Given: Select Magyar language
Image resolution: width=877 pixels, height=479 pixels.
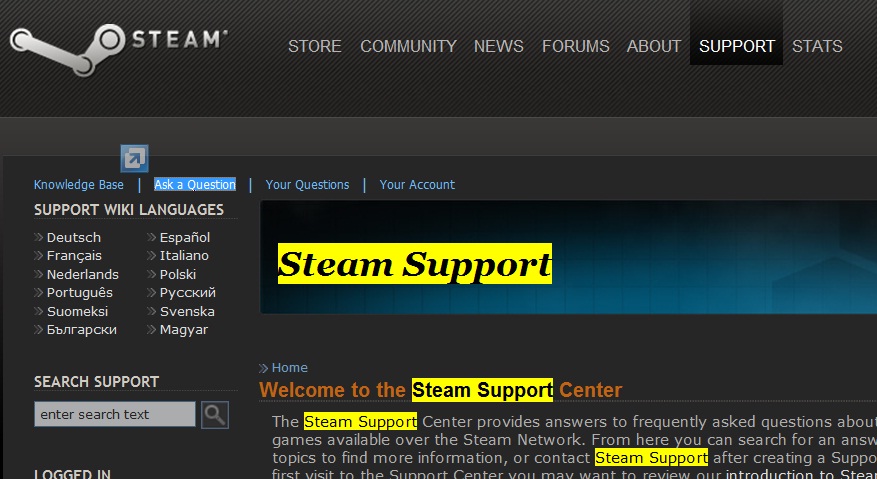Looking at the screenshot, I should [183, 330].
